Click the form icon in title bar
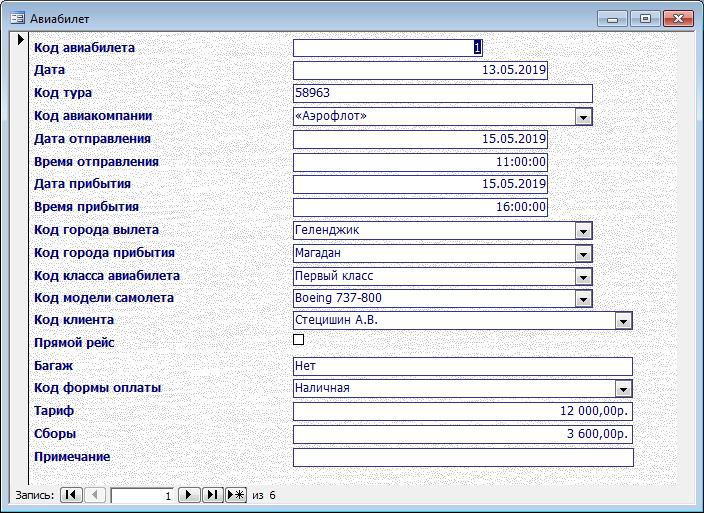The image size is (704, 513). pyautogui.click(x=17, y=17)
